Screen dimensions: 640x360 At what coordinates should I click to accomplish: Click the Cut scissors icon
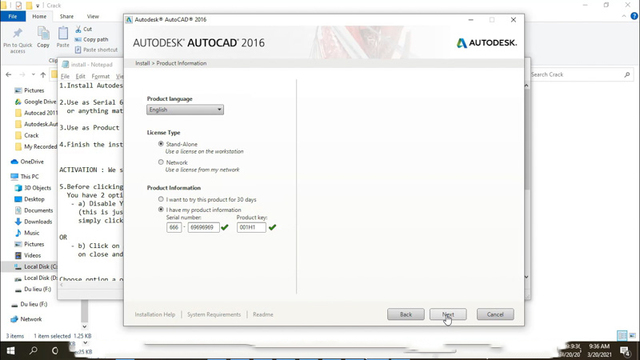[78, 29]
